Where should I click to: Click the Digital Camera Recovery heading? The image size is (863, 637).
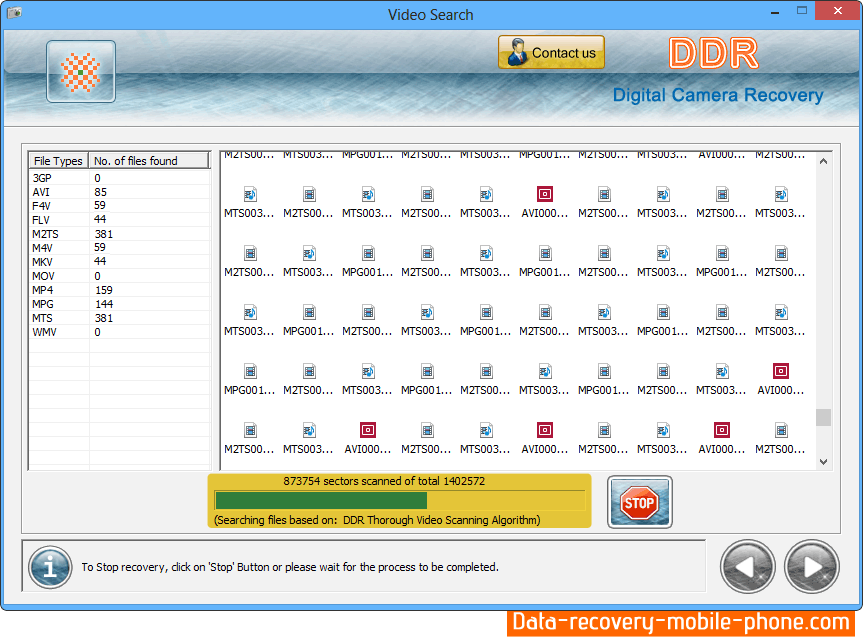[718, 95]
